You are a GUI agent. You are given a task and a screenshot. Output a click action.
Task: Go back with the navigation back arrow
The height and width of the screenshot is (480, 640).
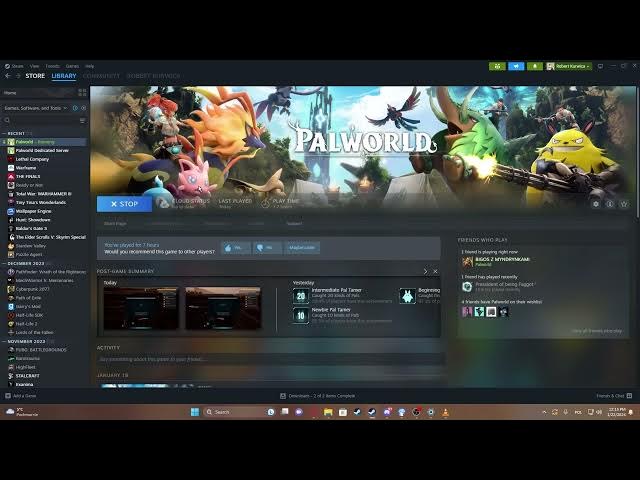(7, 76)
